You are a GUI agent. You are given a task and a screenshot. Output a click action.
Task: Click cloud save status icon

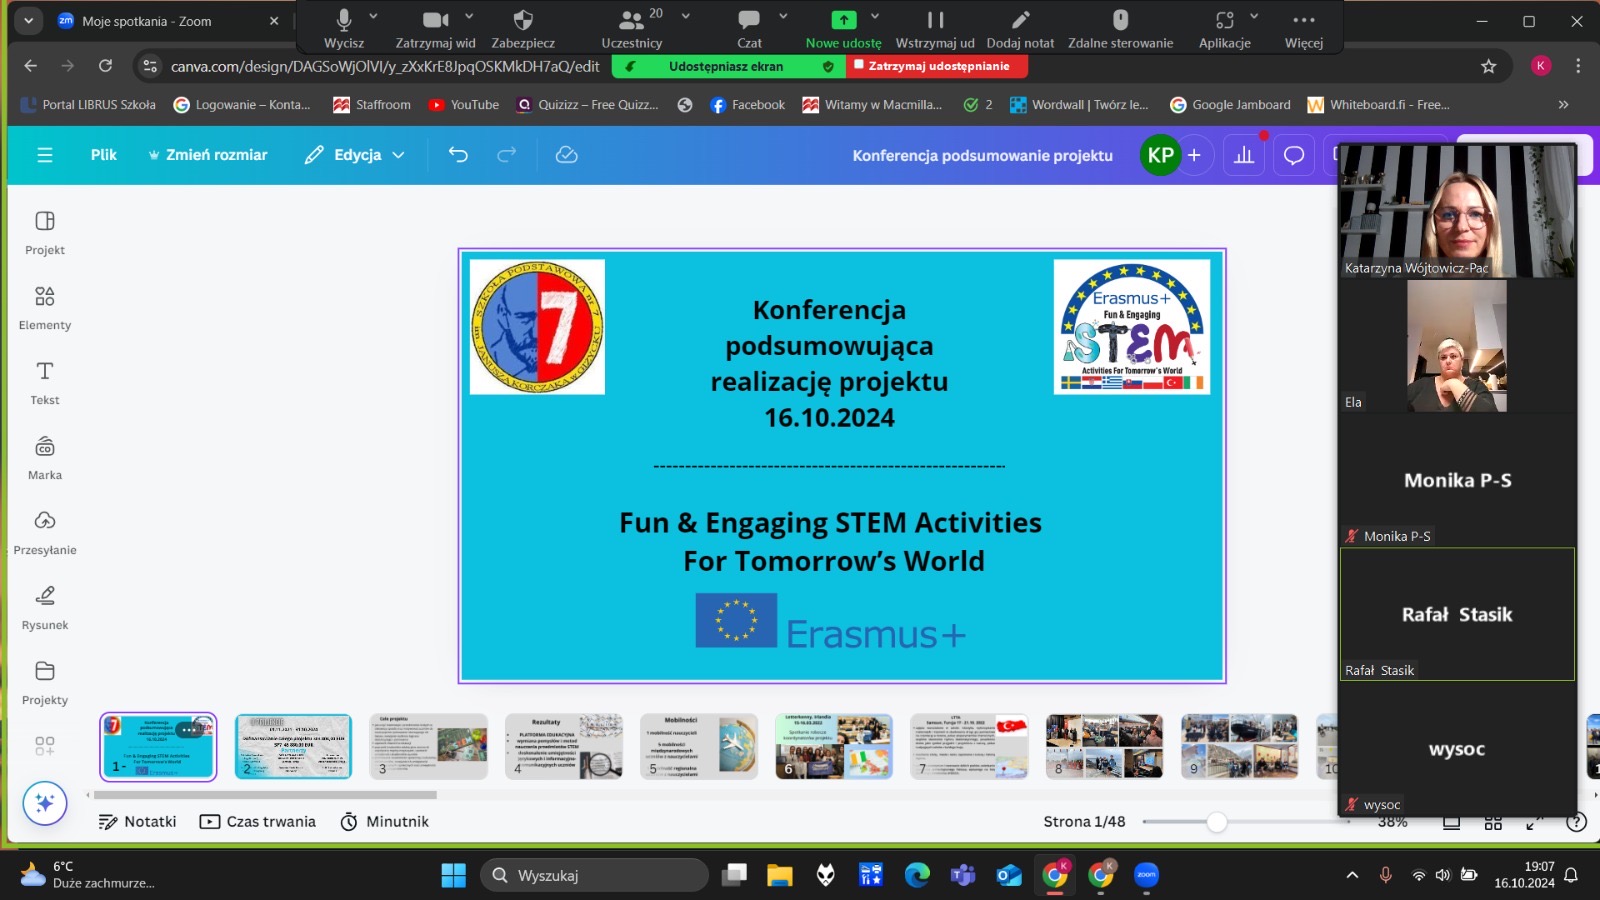click(567, 155)
